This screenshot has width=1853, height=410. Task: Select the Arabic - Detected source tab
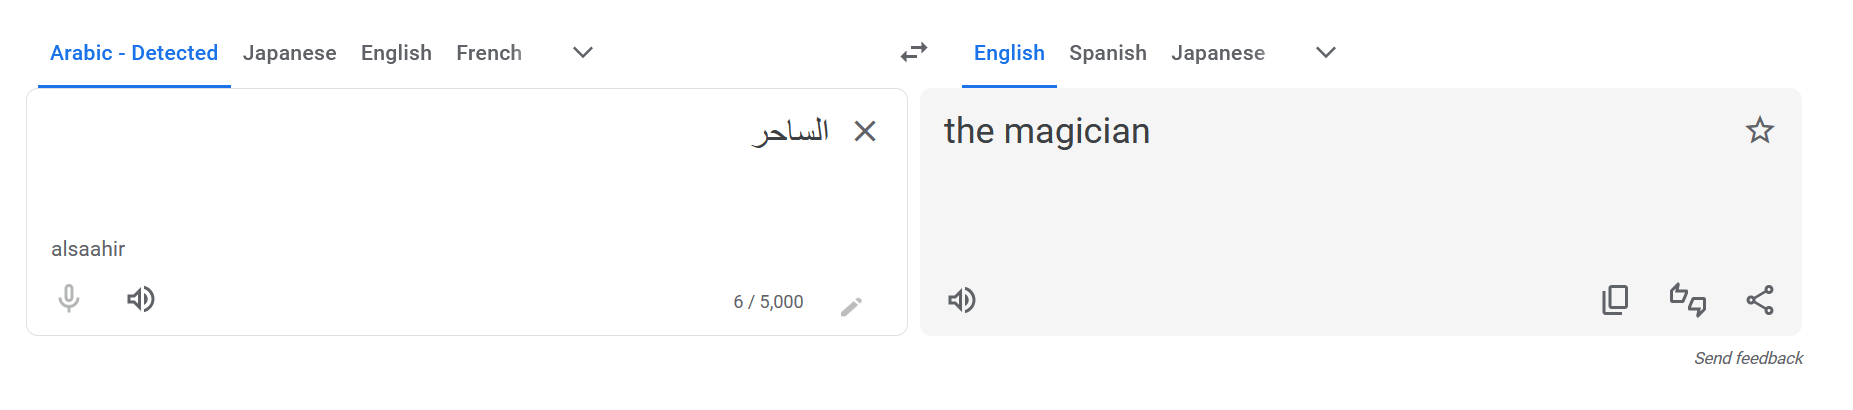[x=134, y=53]
